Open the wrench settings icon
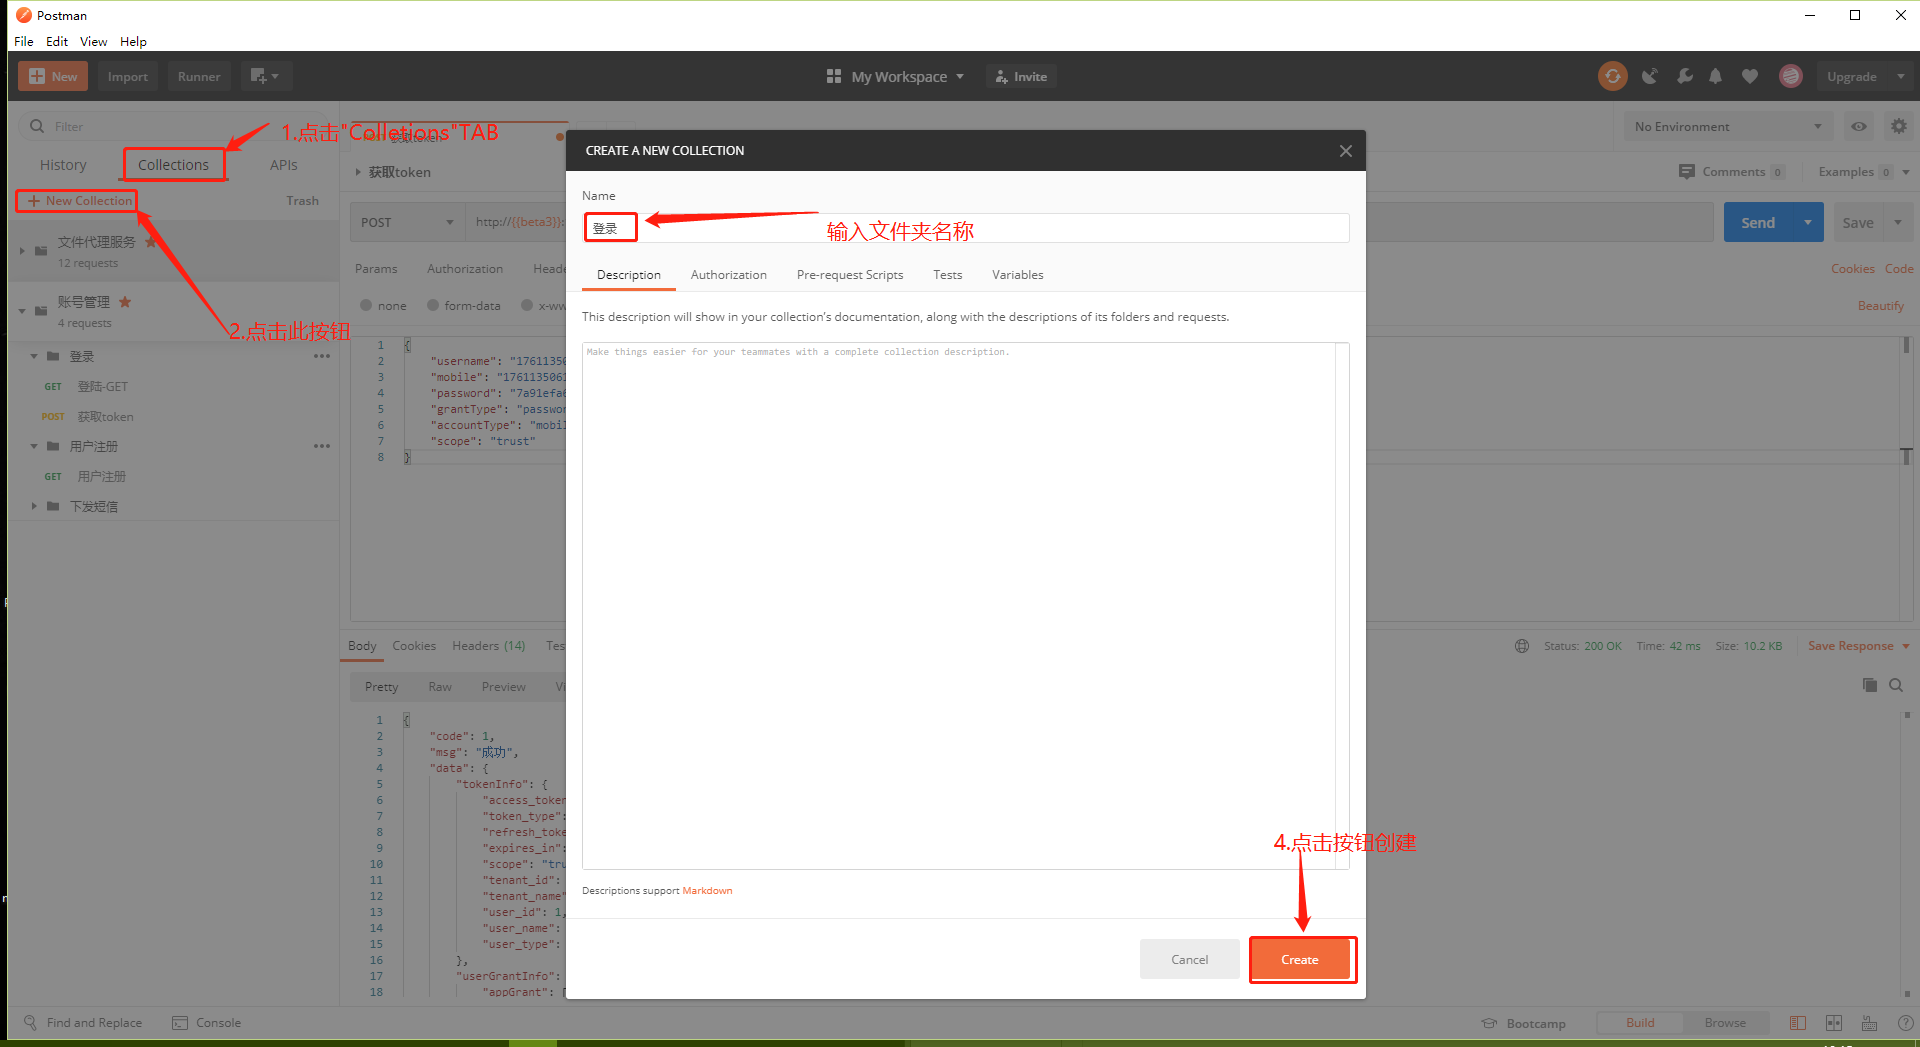The width and height of the screenshot is (1920, 1047). coord(1685,76)
